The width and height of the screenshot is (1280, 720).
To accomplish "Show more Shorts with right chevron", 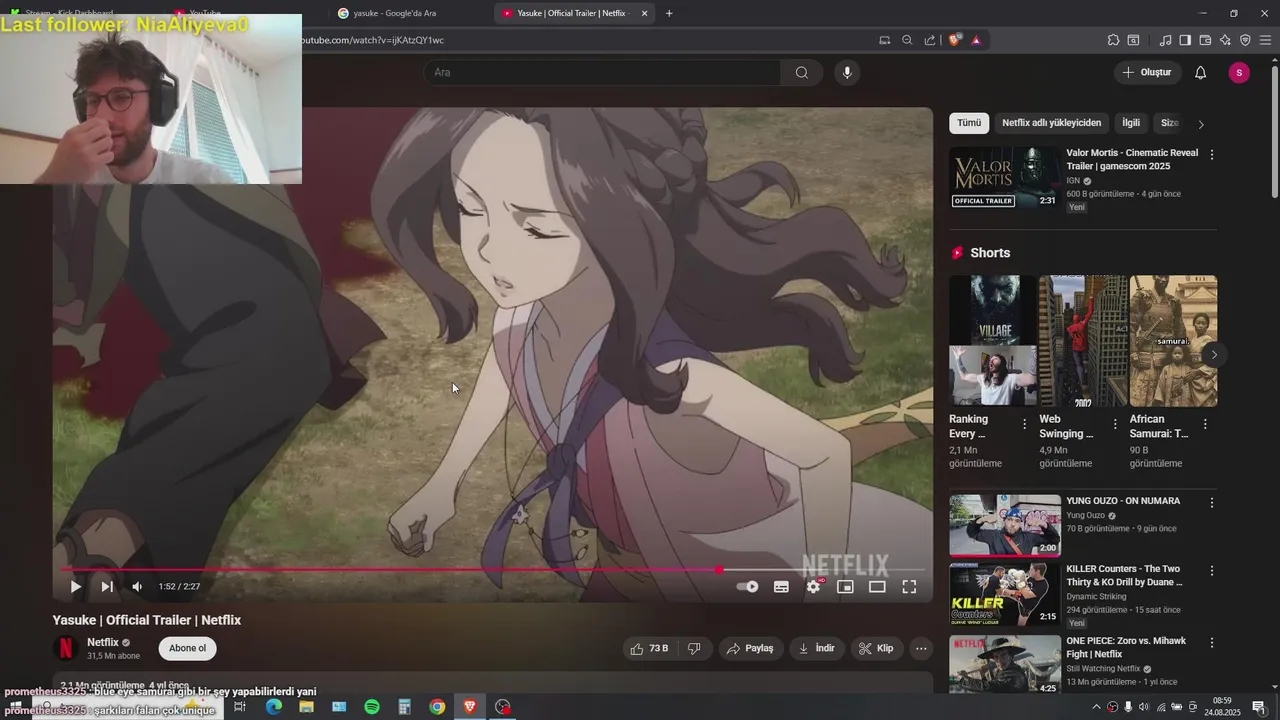I will (x=1214, y=355).
